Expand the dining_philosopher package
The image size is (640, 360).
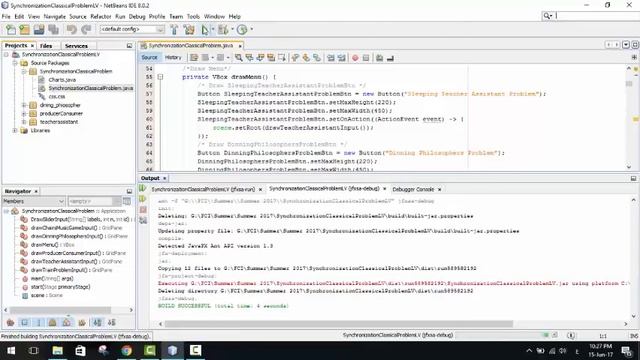point(24,105)
